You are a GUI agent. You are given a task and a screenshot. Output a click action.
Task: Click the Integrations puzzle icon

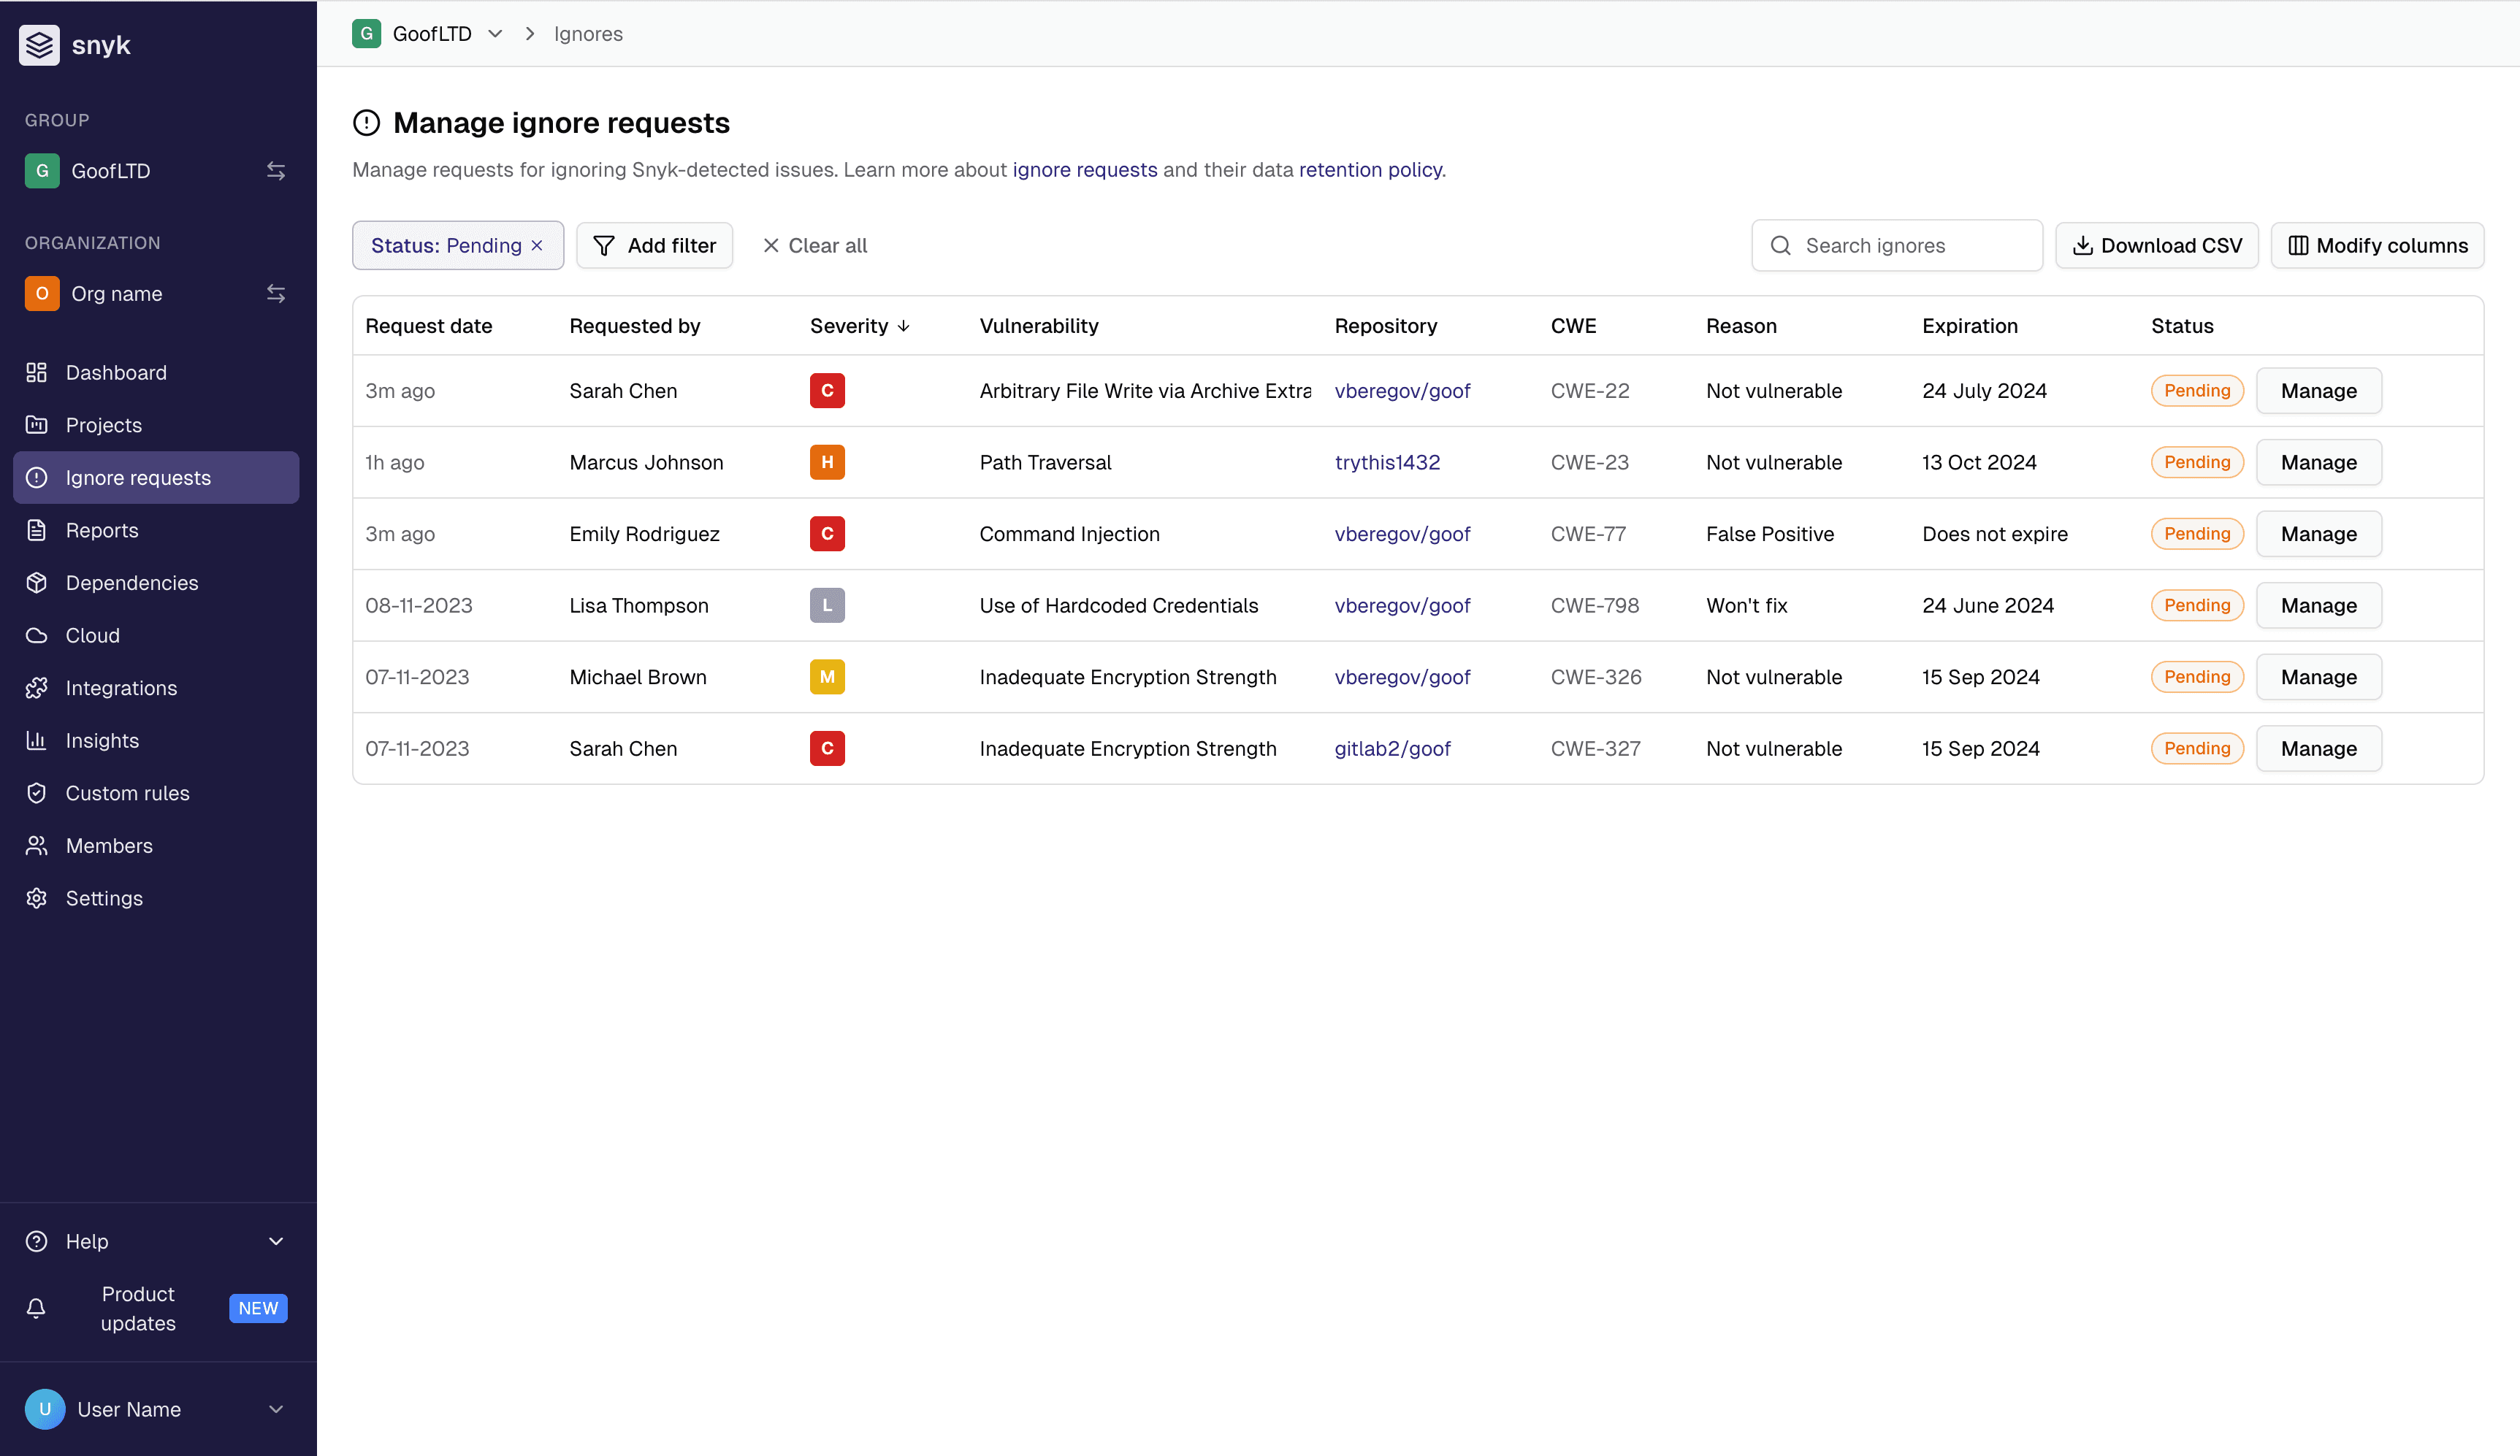point(37,688)
